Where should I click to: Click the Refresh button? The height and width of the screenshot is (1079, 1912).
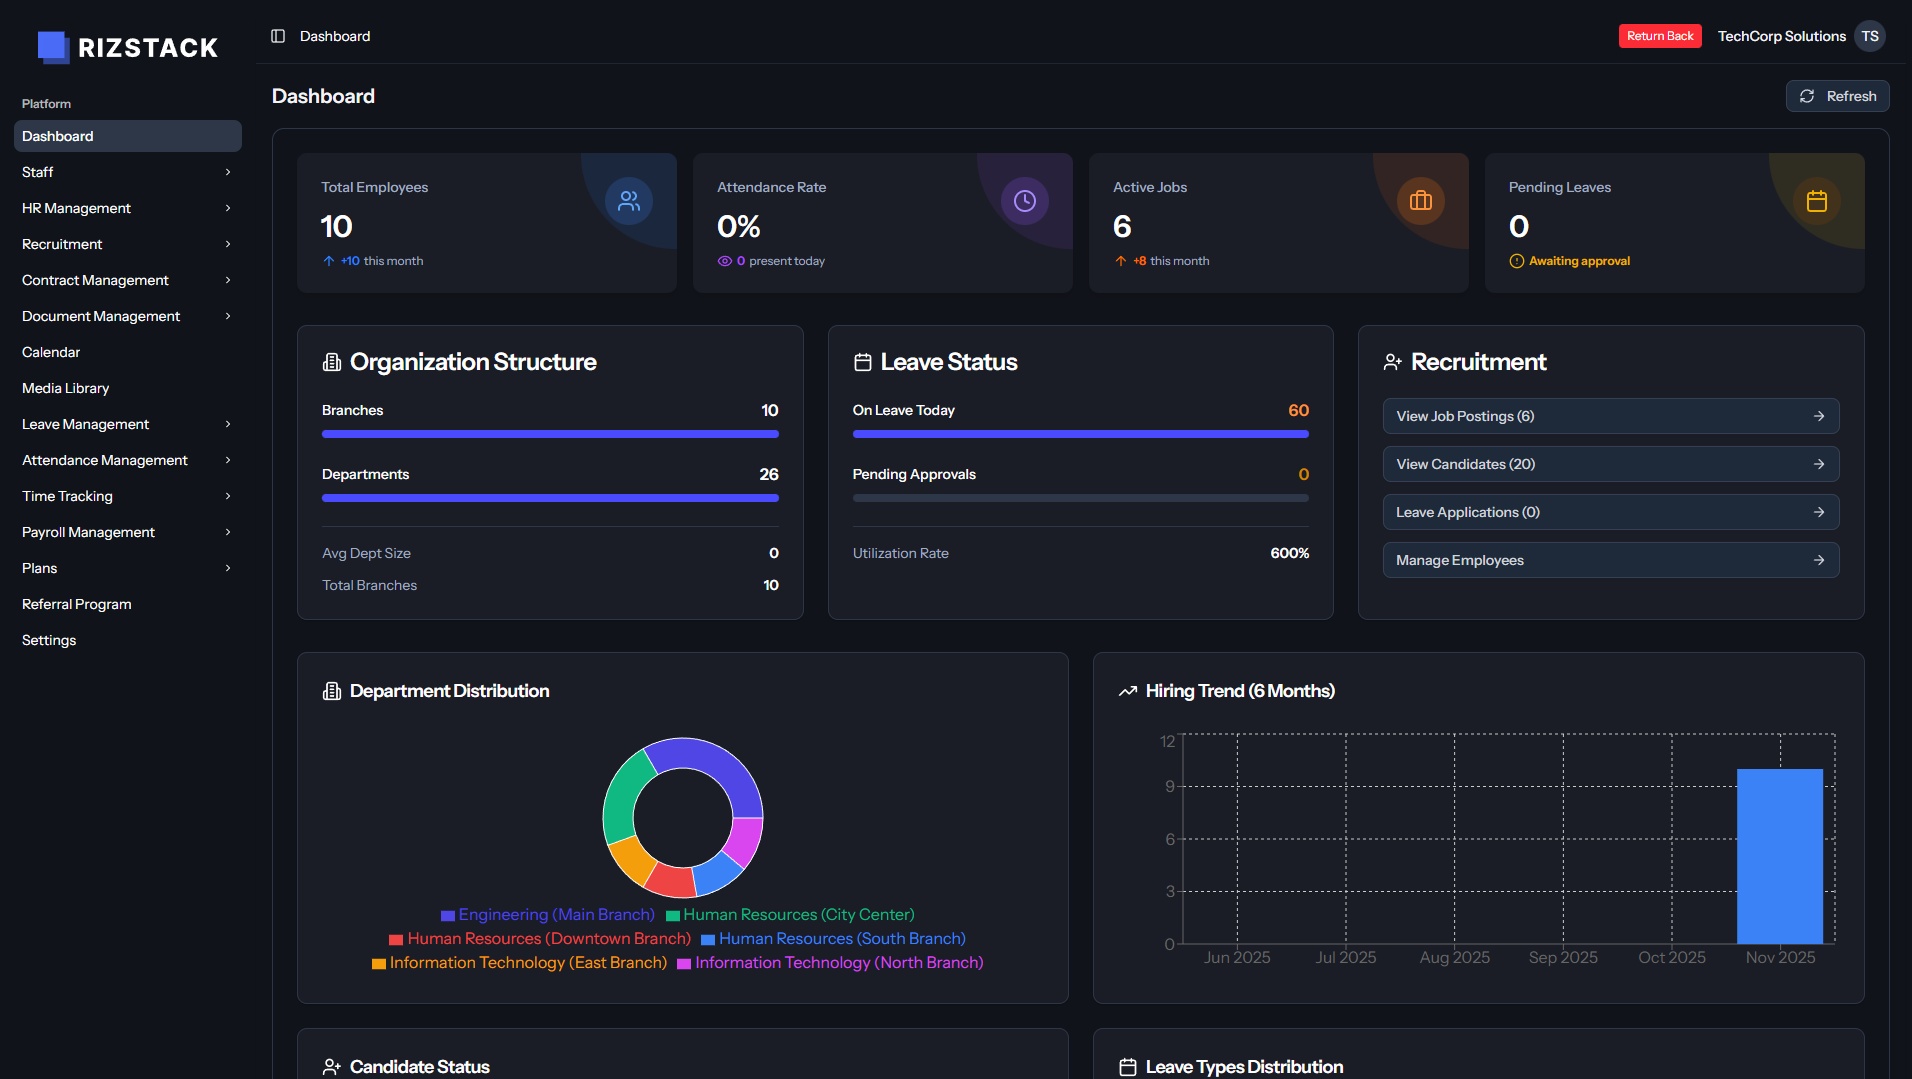[1837, 95]
